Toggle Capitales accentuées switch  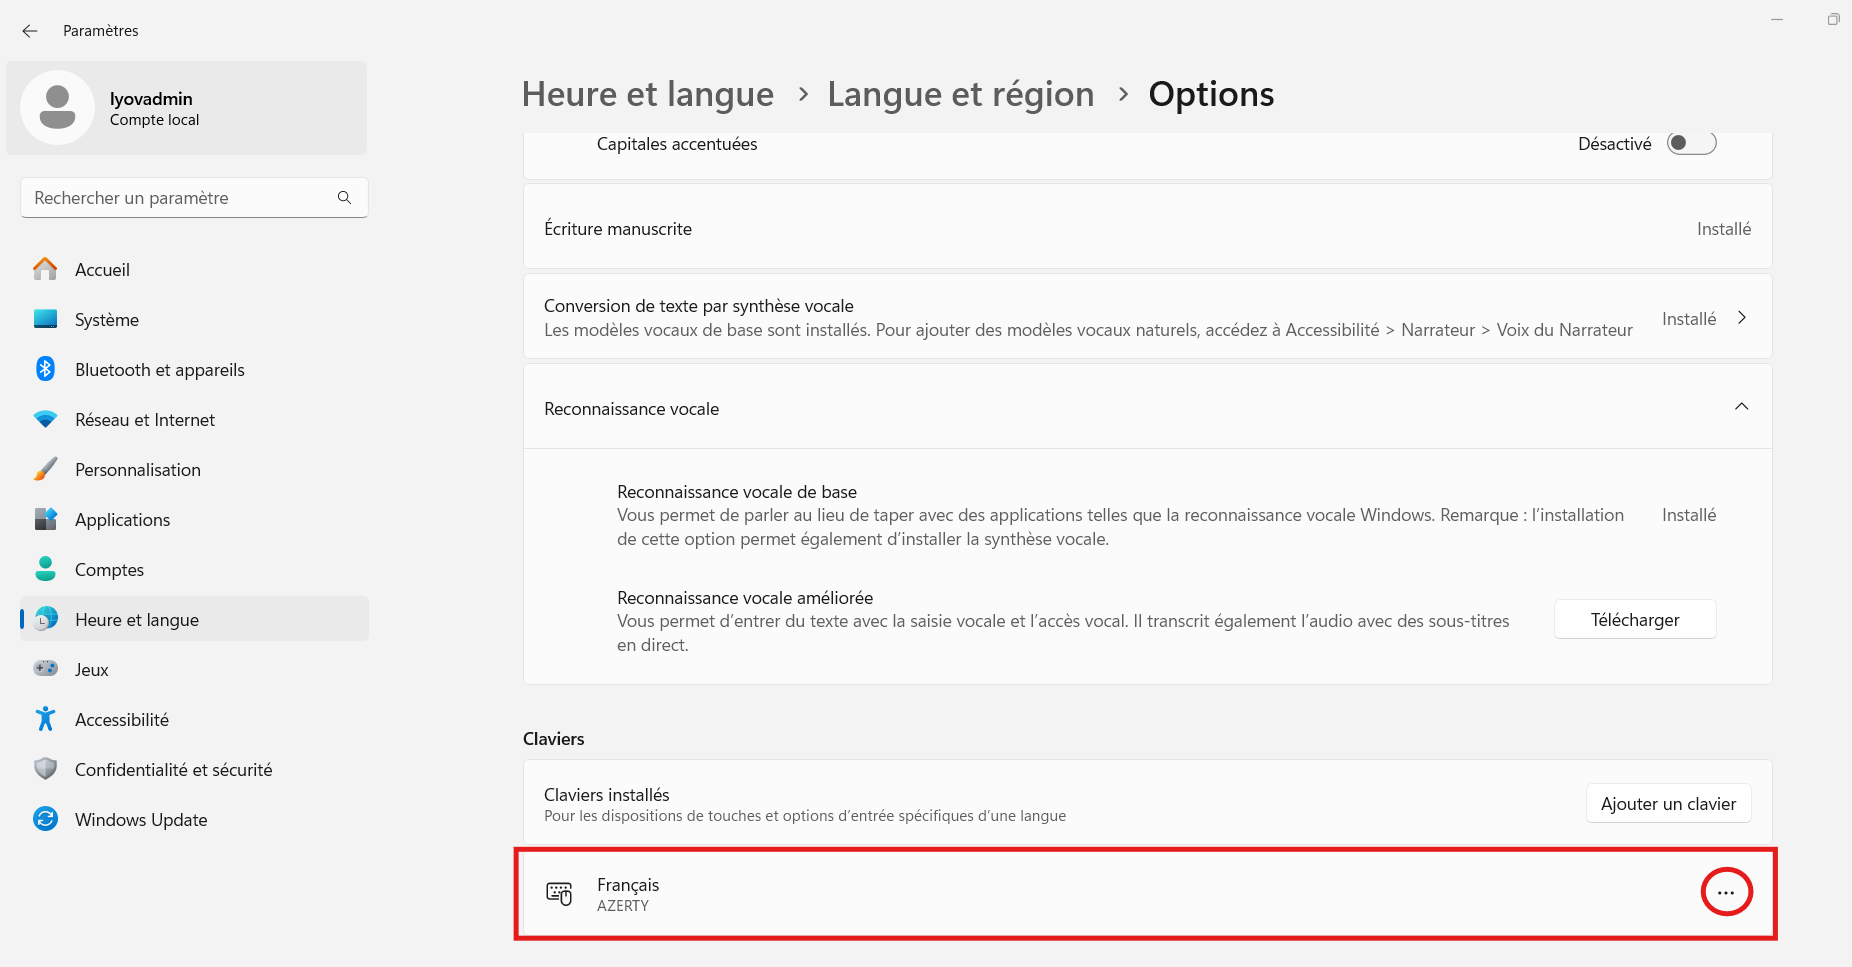click(1691, 143)
